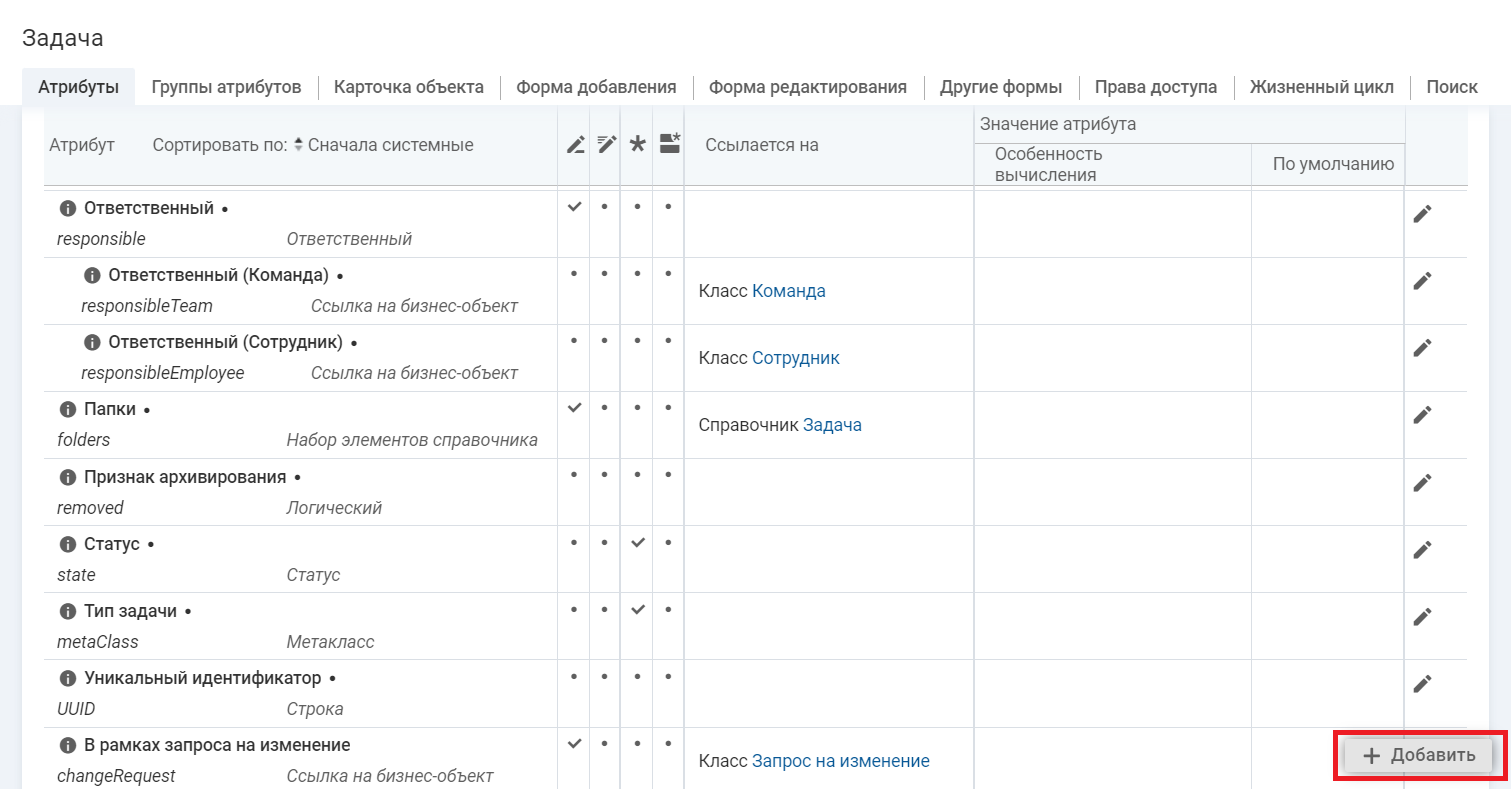Go to Права доступа tab
Screen dimensions: 1511x789
(x=1155, y=87)
